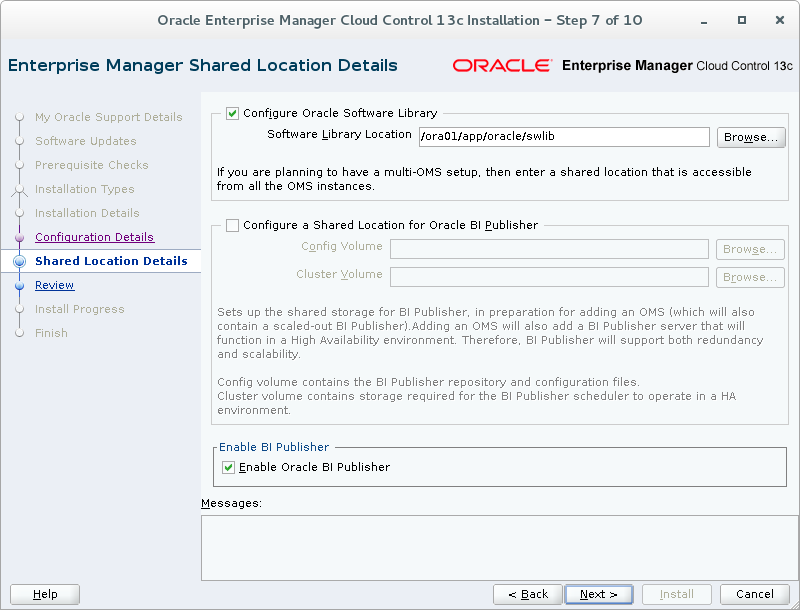800x610 pixels.
Task: Click the Review step bullet icon
Action: point(19,285)
